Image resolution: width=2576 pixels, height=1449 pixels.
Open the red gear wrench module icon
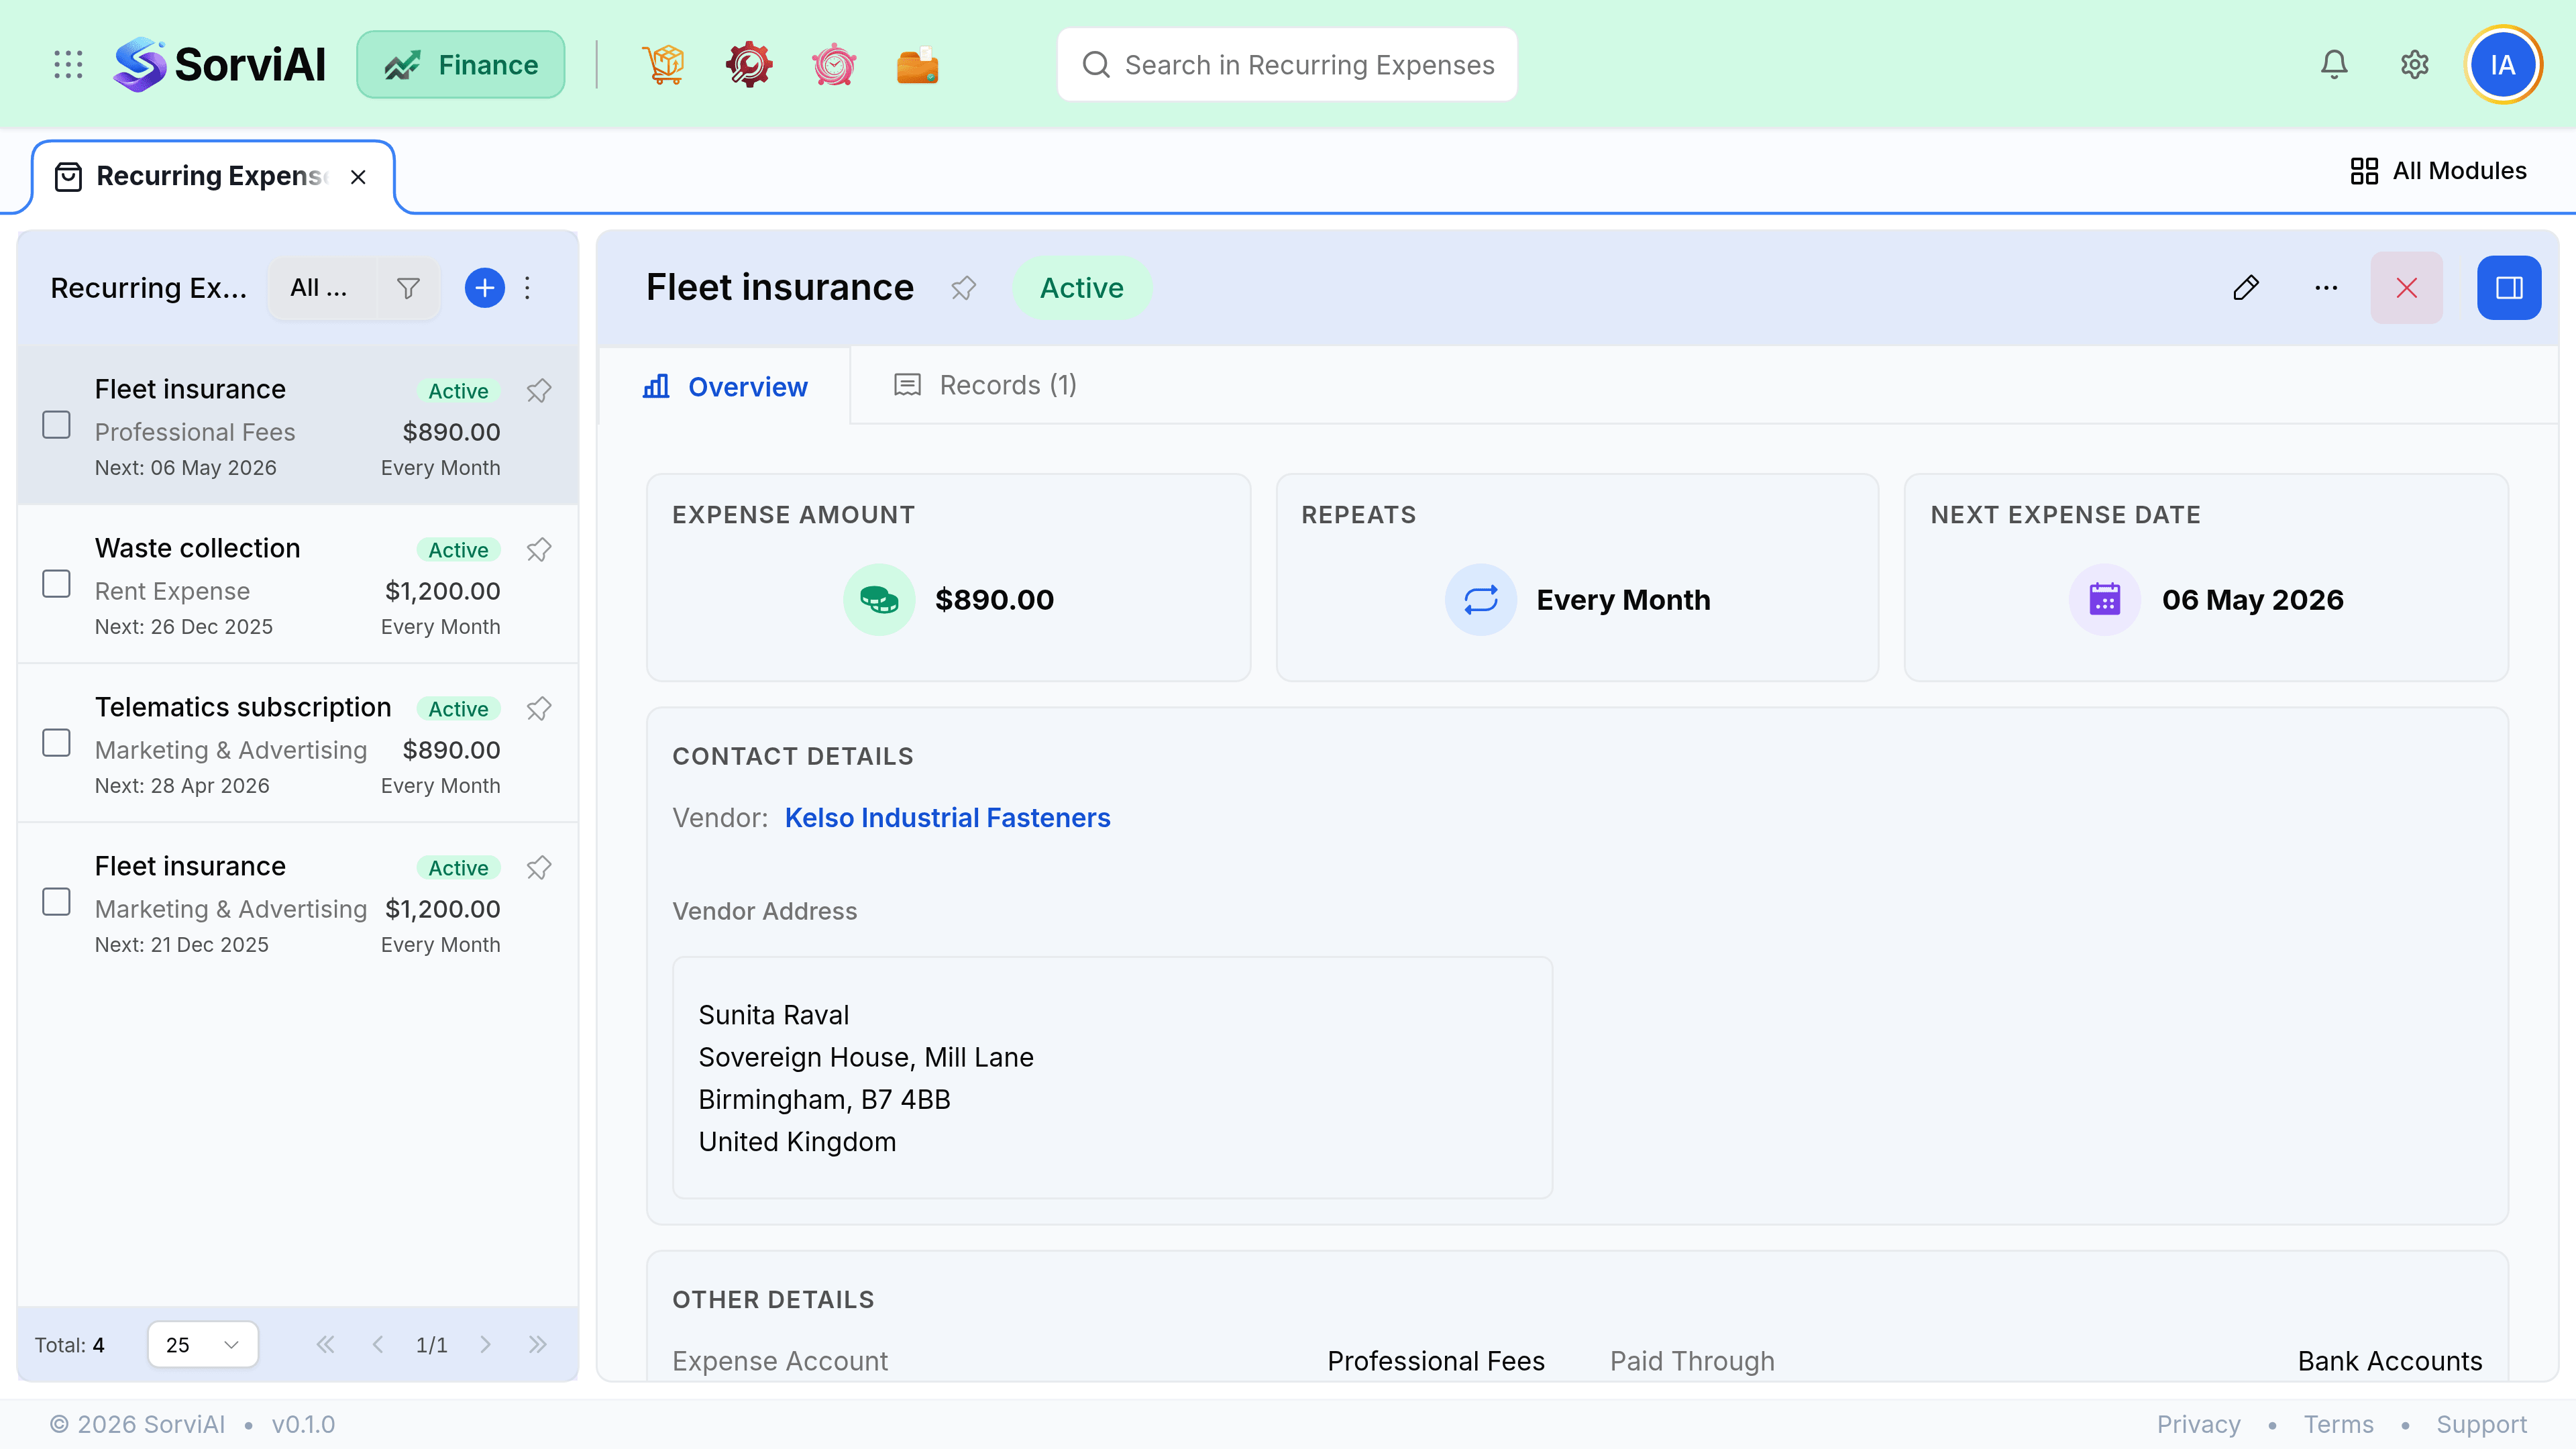[x=748, y=65]
